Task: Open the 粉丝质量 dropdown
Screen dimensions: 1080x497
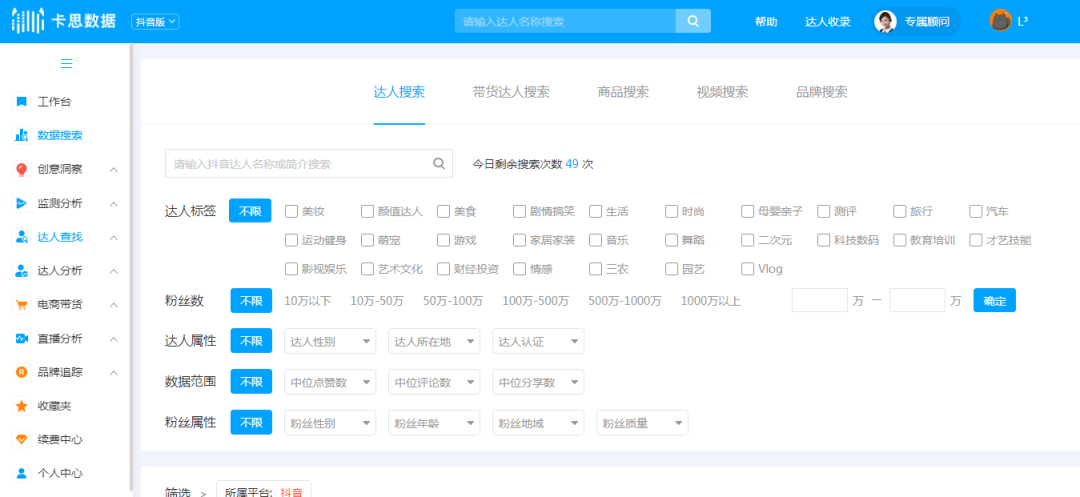Action: 642,423
